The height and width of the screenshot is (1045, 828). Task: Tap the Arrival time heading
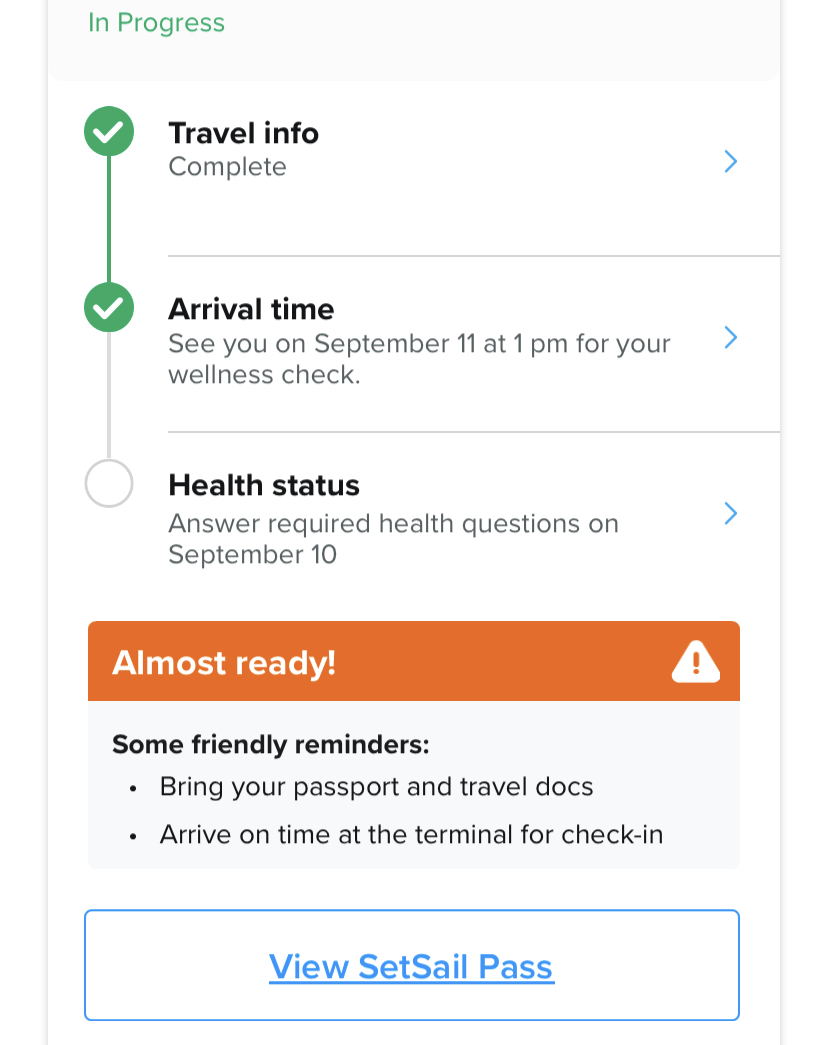pyautogui.click(x=251, y=309)
